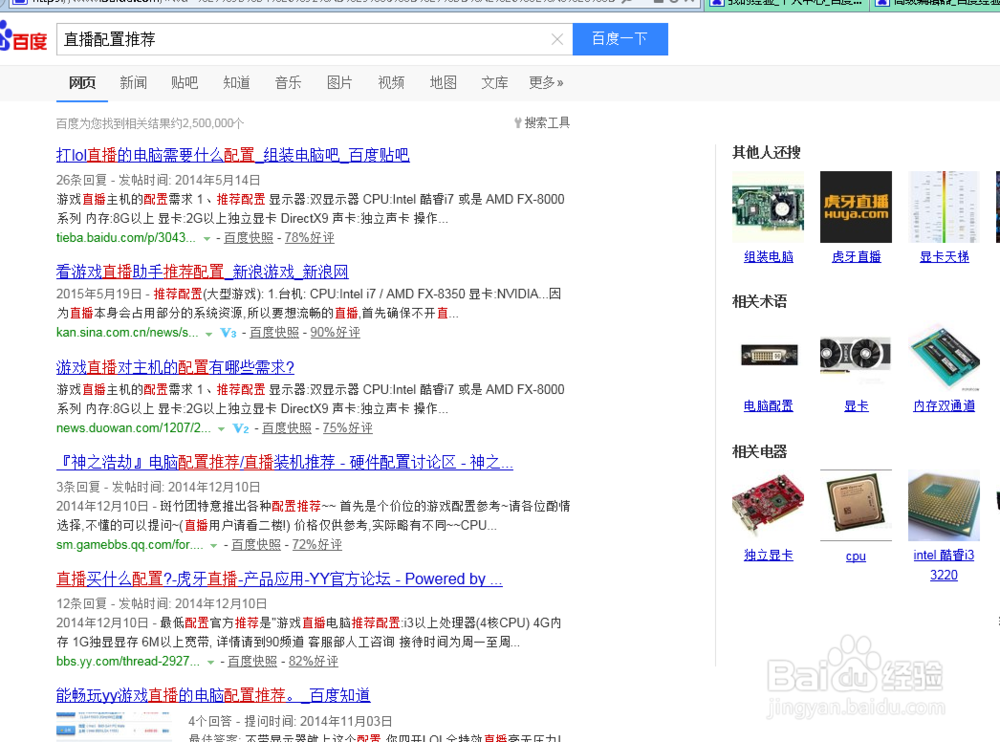
Task: Click the 电脑配置 DVI port thumbnail
Action: click(768, 355)
